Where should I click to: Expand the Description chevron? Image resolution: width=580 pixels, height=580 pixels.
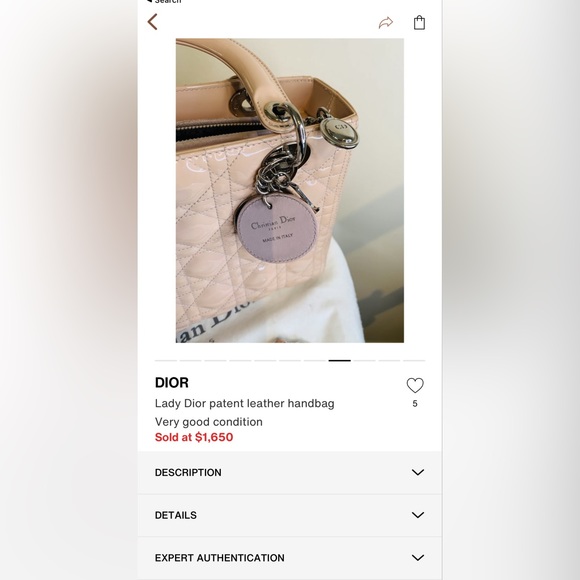pyautogui.click(x=418, y=472)
